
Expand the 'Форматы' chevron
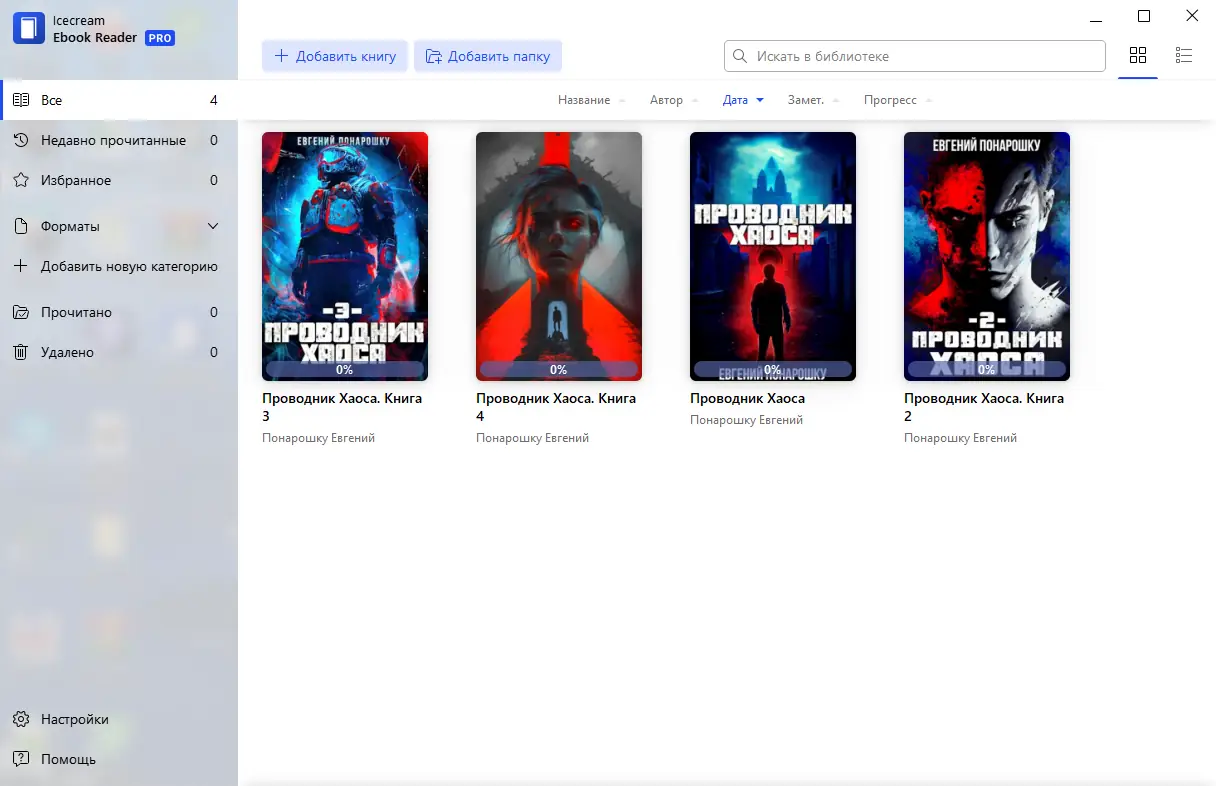point(213,226)
